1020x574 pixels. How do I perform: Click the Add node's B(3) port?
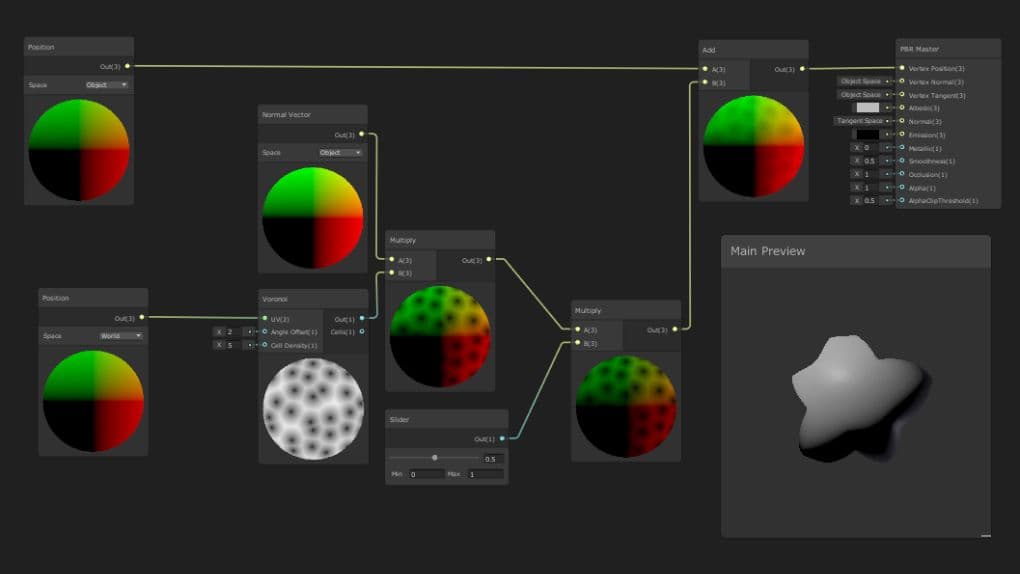(x=705, y=82)
